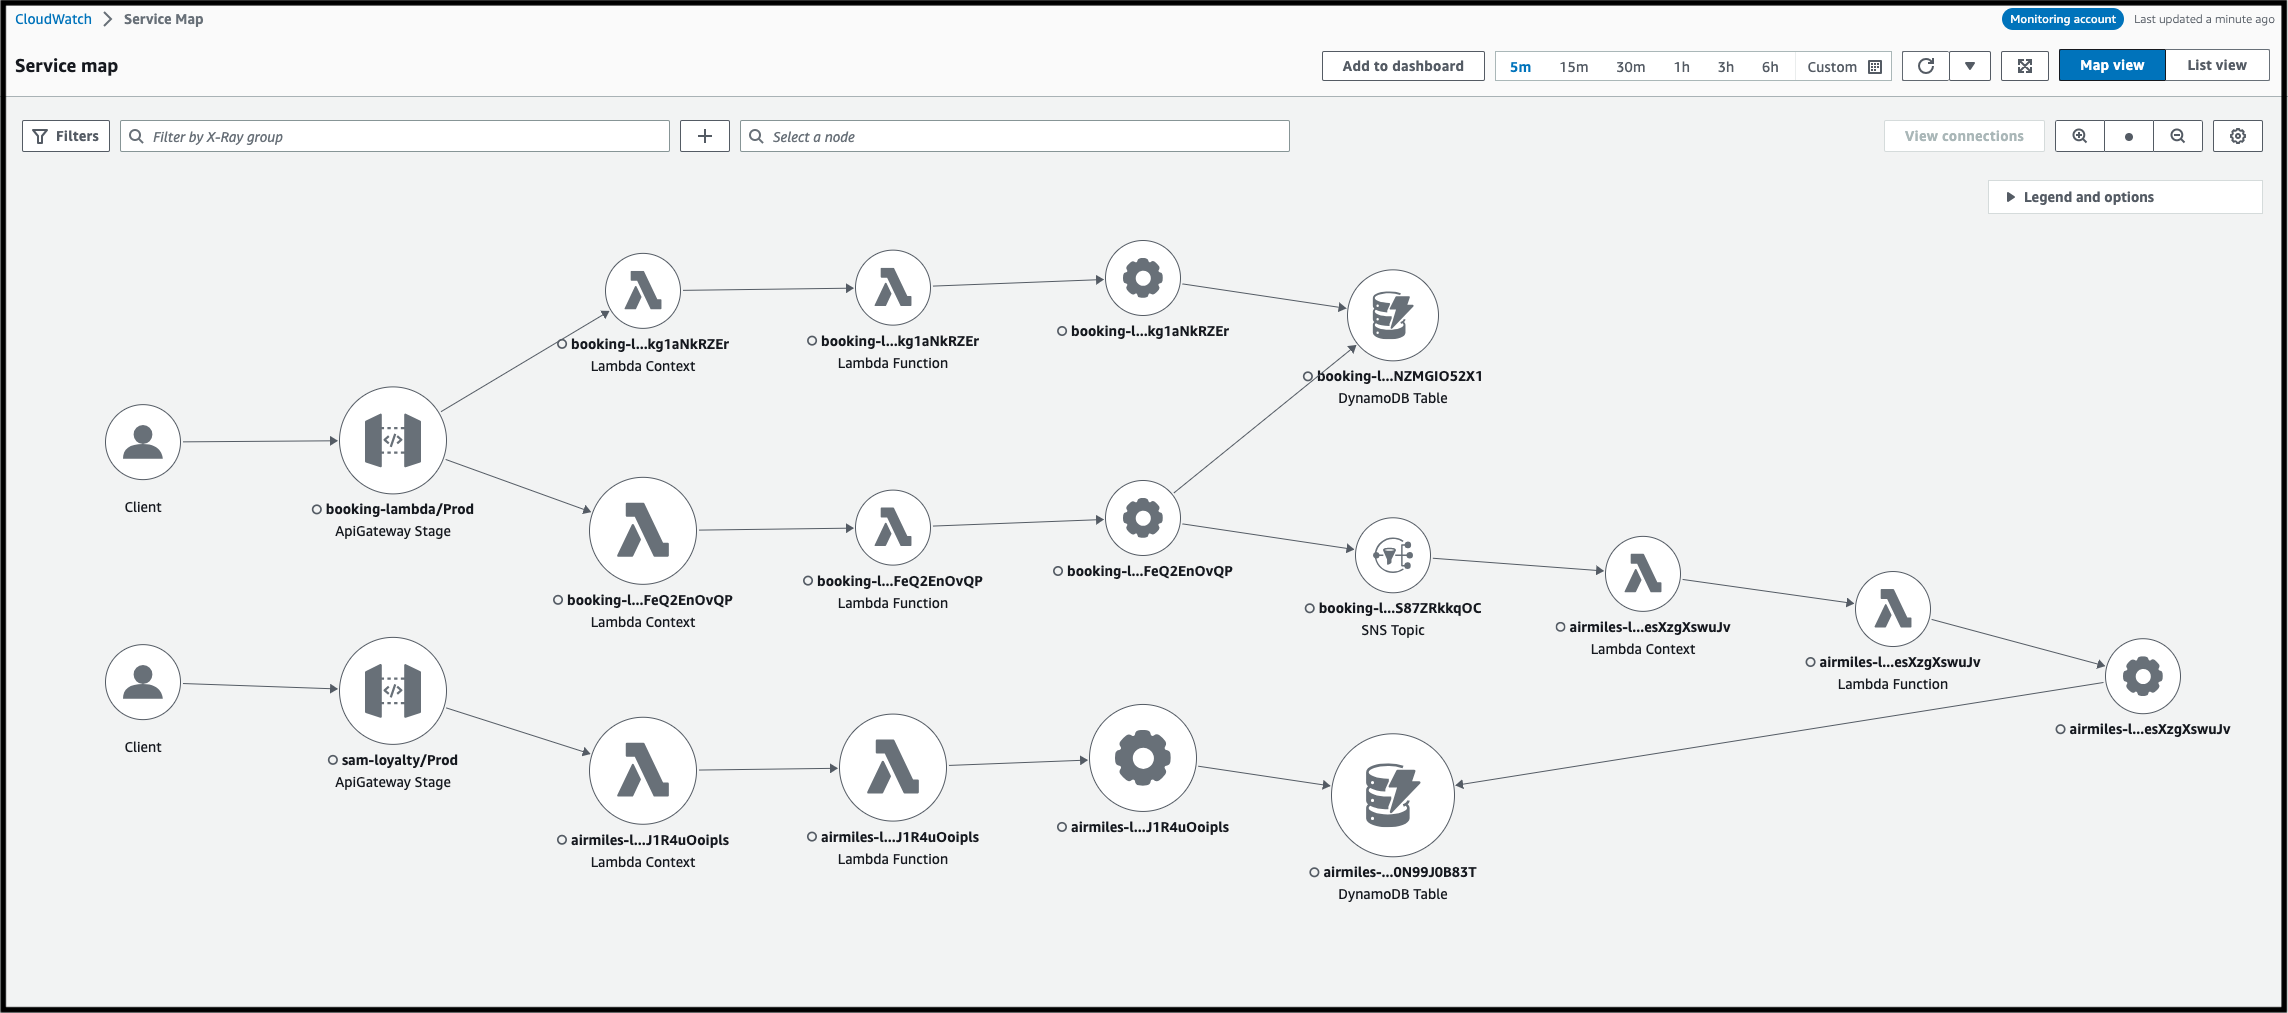Click the gear node labeled airmiles-l...J1R4uOoipls

[x=1143, y=758]
